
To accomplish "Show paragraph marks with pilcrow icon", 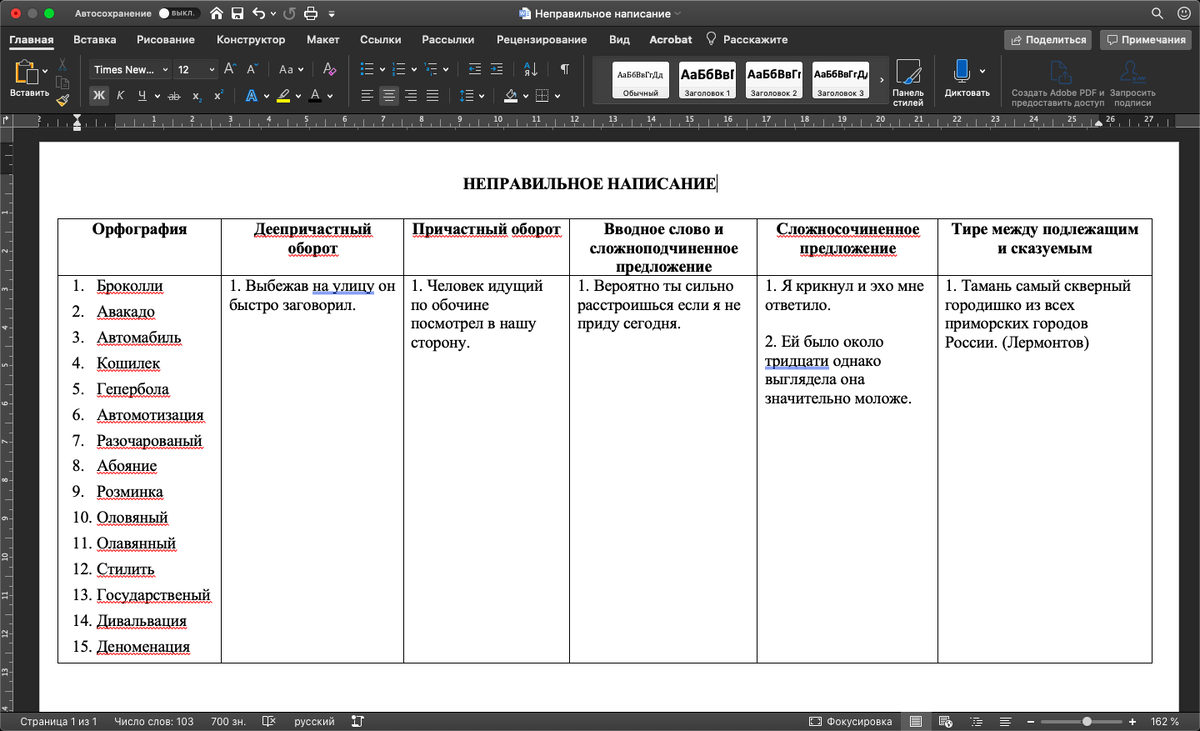I will pyautogui.click(x=565, y=69).
